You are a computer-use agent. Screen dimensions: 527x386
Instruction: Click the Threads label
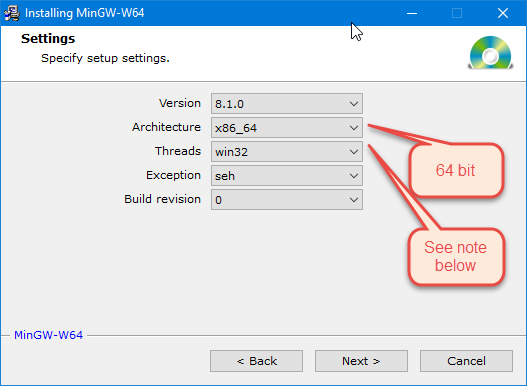[x=178, y=151]
